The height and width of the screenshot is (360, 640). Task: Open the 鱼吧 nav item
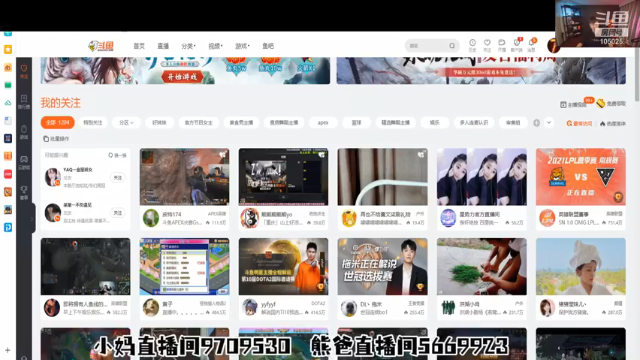[x=268, y=46]
